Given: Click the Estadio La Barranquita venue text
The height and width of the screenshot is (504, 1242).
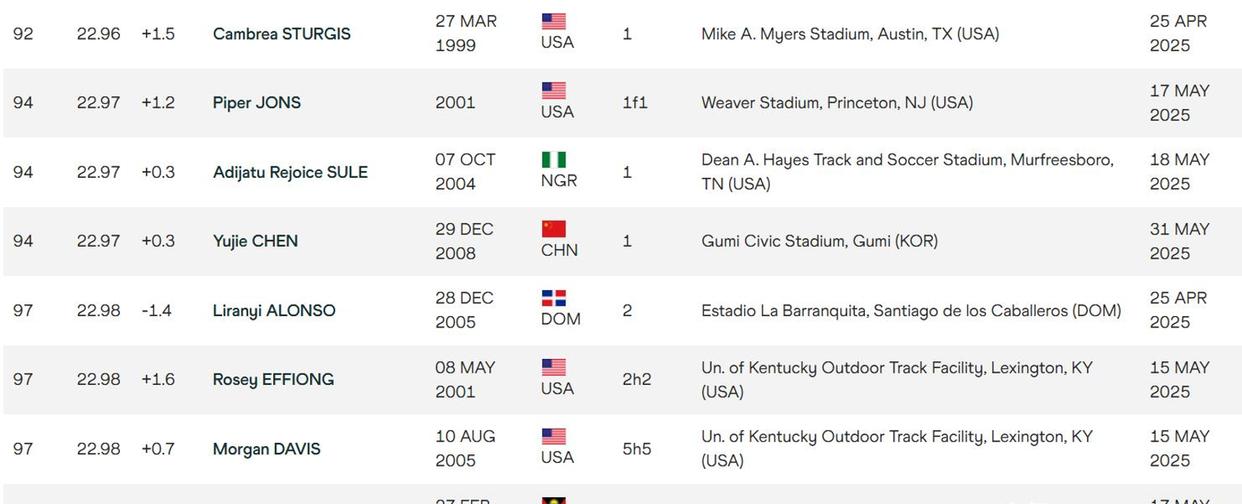Looking at the screenshot, I should tap(911, 311).
